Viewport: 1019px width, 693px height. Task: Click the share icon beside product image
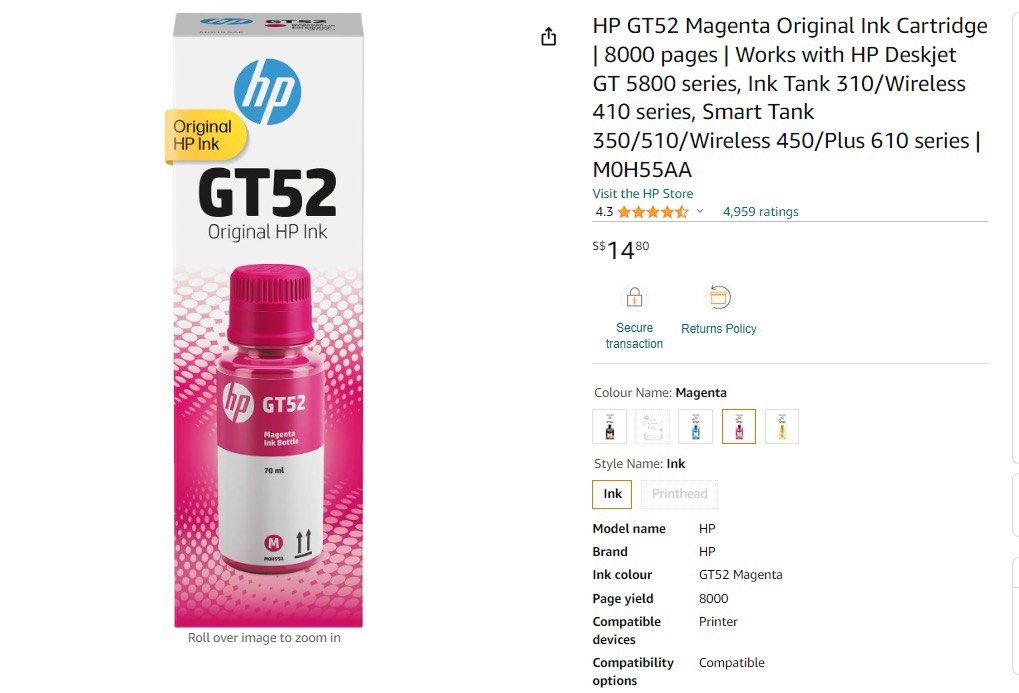(548, 37)
